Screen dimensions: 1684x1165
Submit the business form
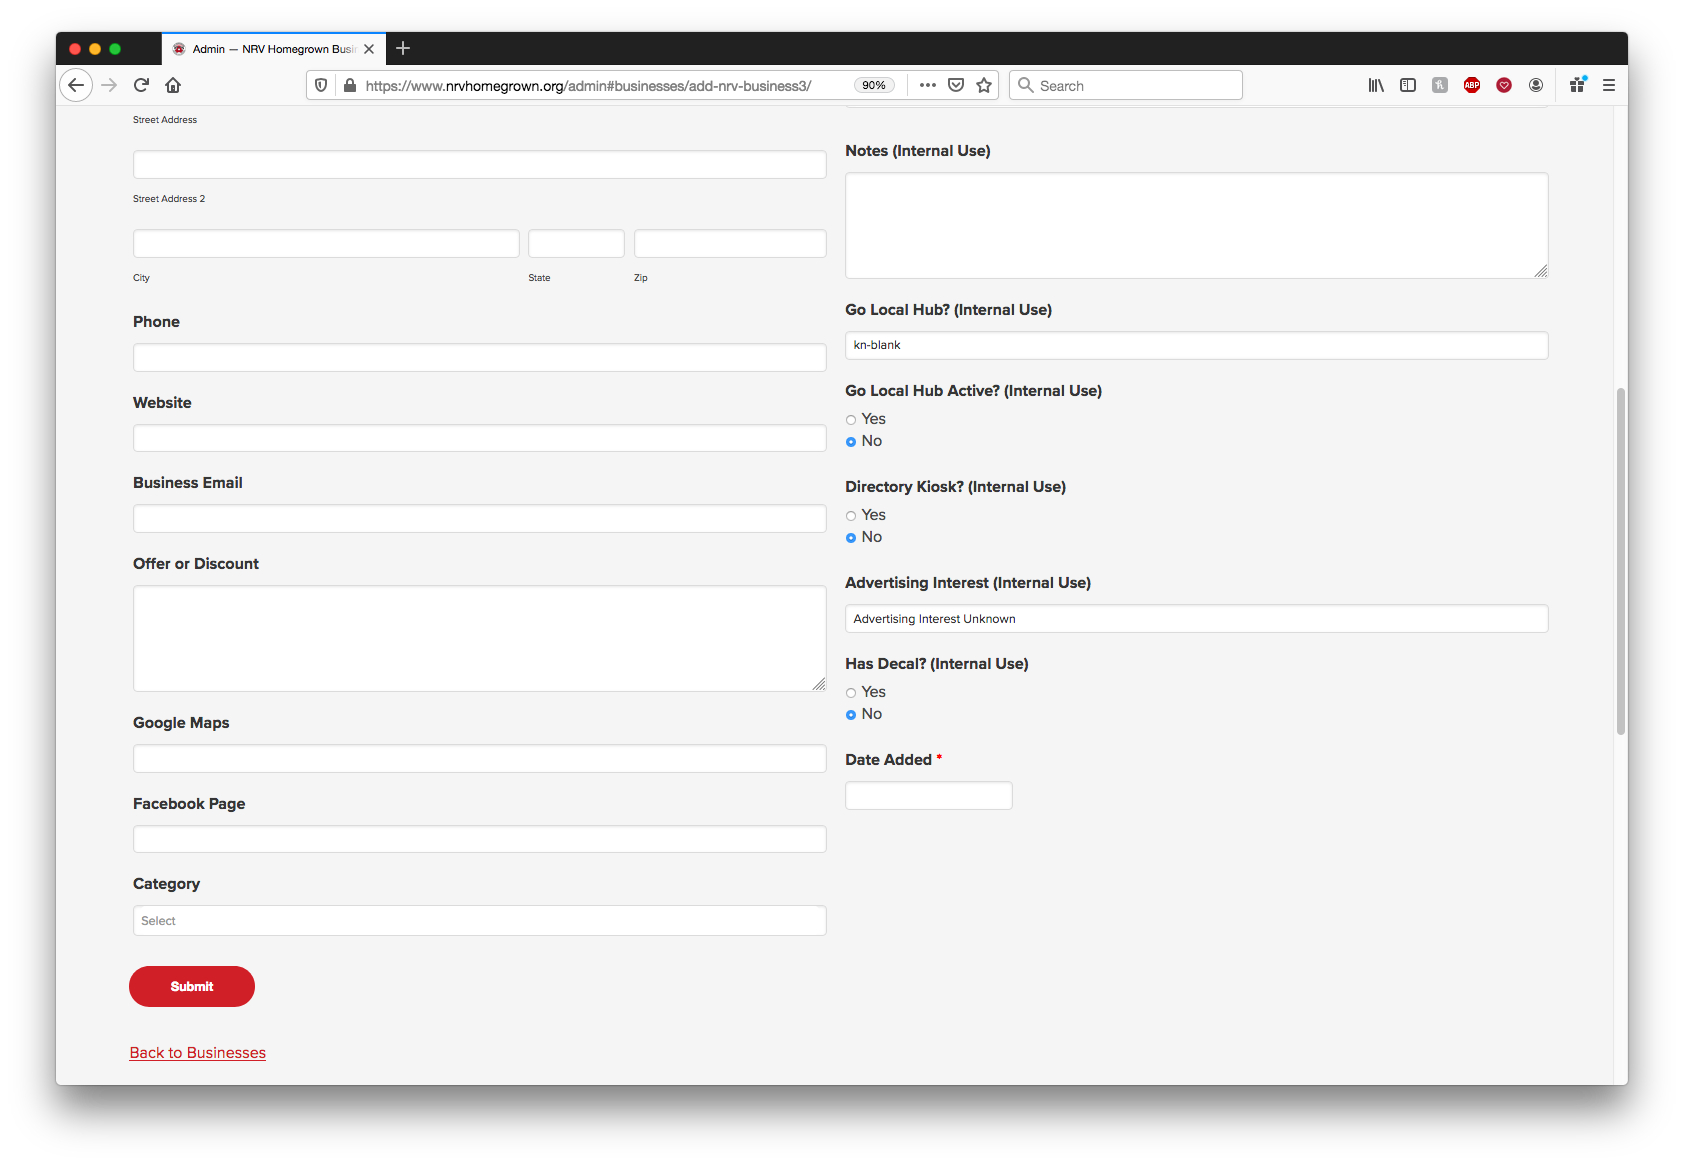(192, 986)
